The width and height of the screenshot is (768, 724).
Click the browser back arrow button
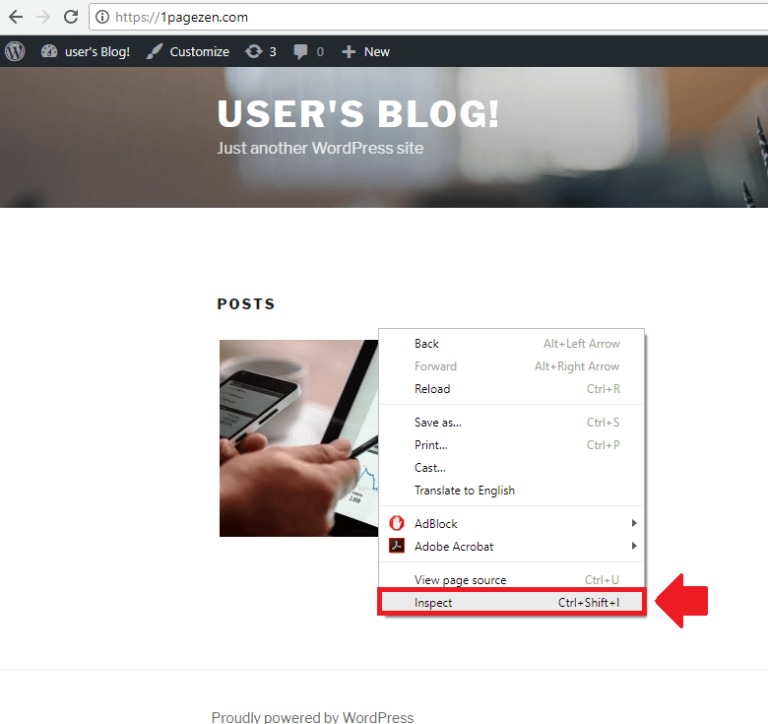pyautogui.click(x=16, y=17)
